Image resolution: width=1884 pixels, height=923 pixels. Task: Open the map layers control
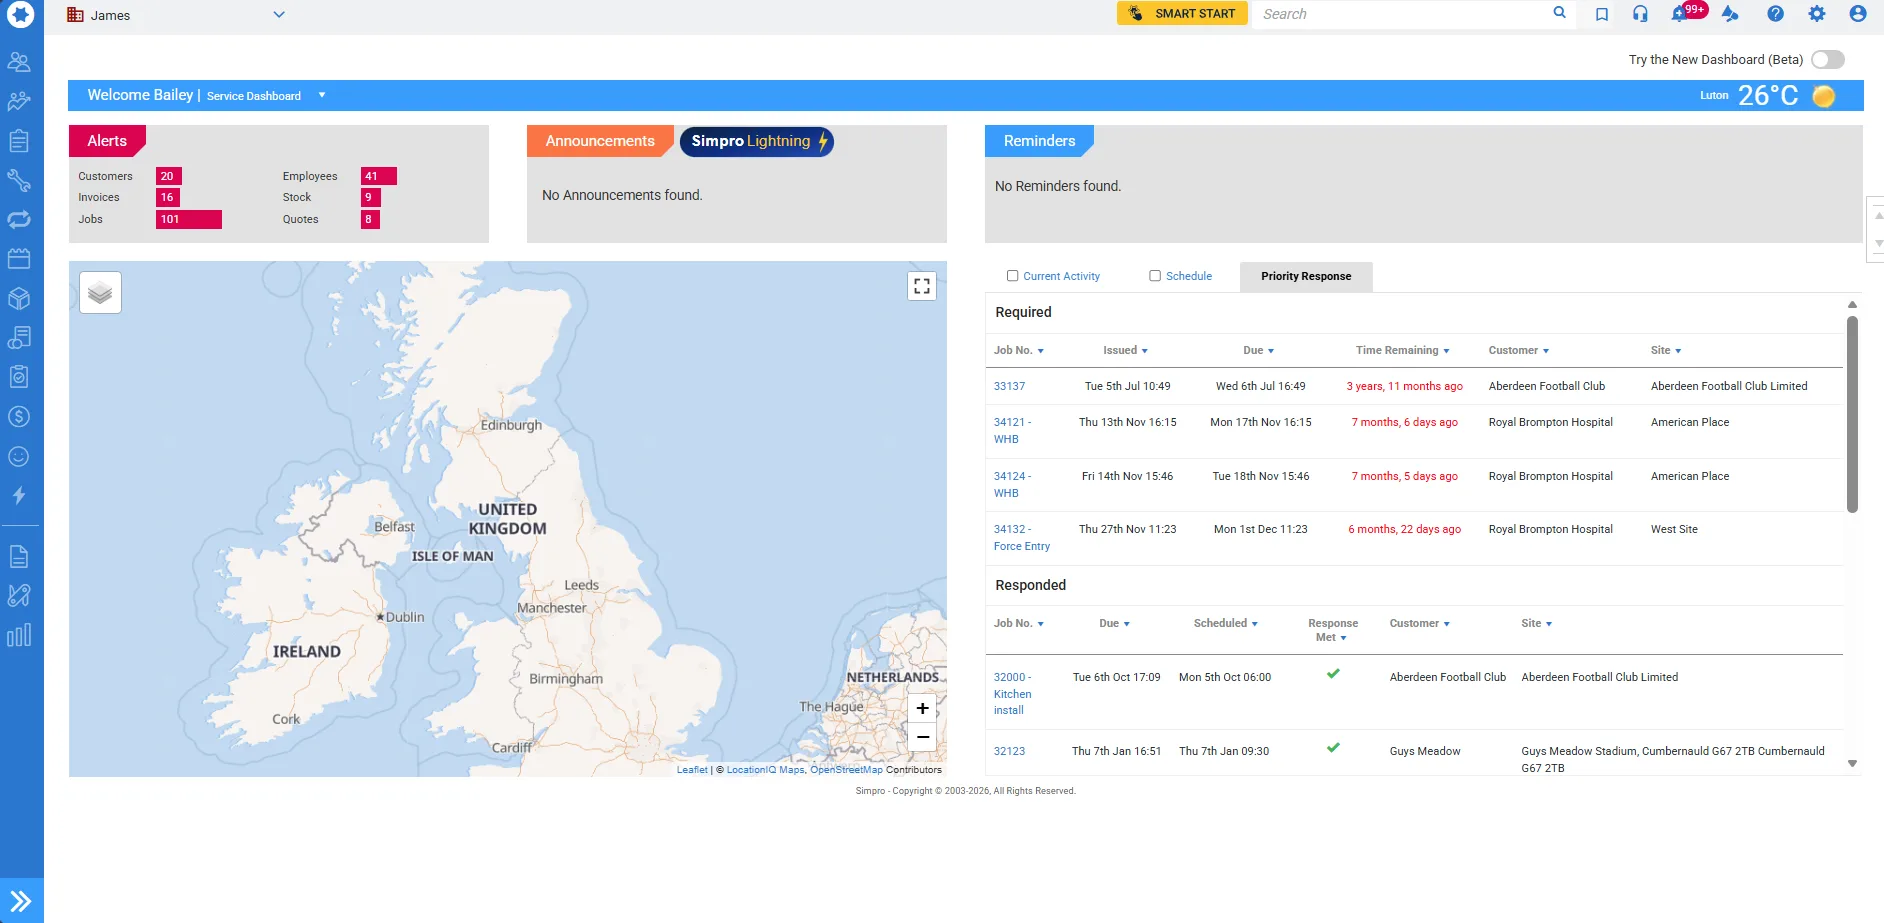tap(100, 293)
